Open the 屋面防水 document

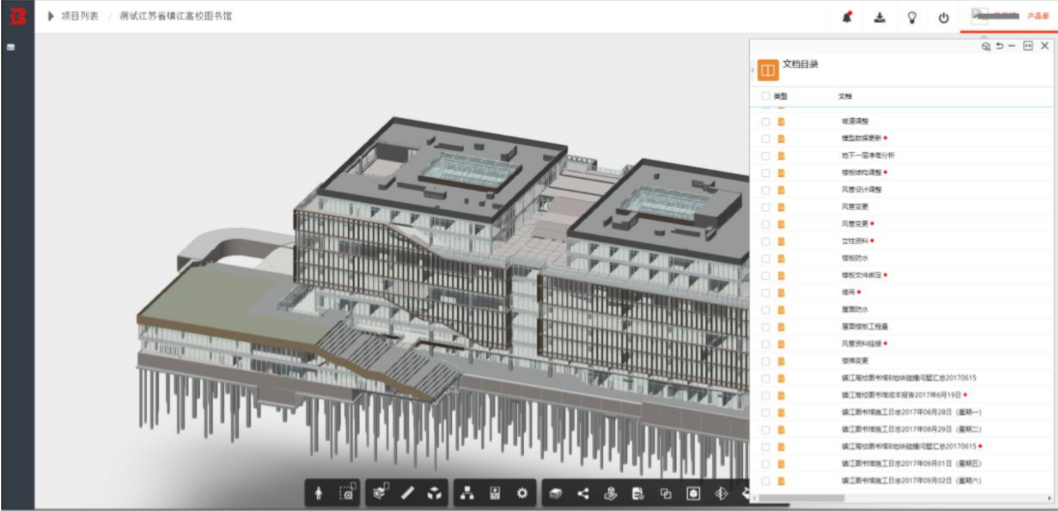click(854, 310)
